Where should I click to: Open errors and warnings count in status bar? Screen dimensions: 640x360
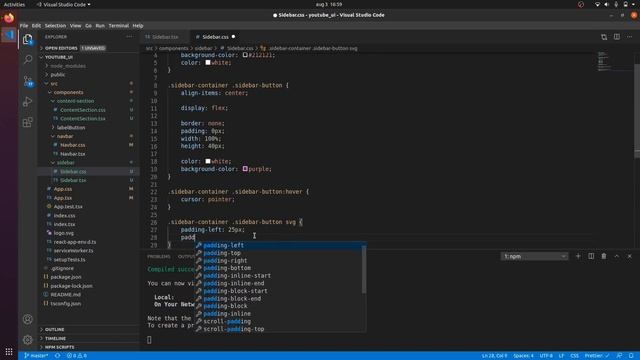(x=77, y=356)
